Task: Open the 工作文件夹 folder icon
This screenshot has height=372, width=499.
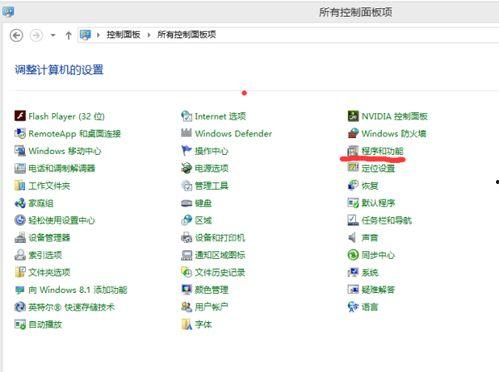Action: tap(20, 185)
